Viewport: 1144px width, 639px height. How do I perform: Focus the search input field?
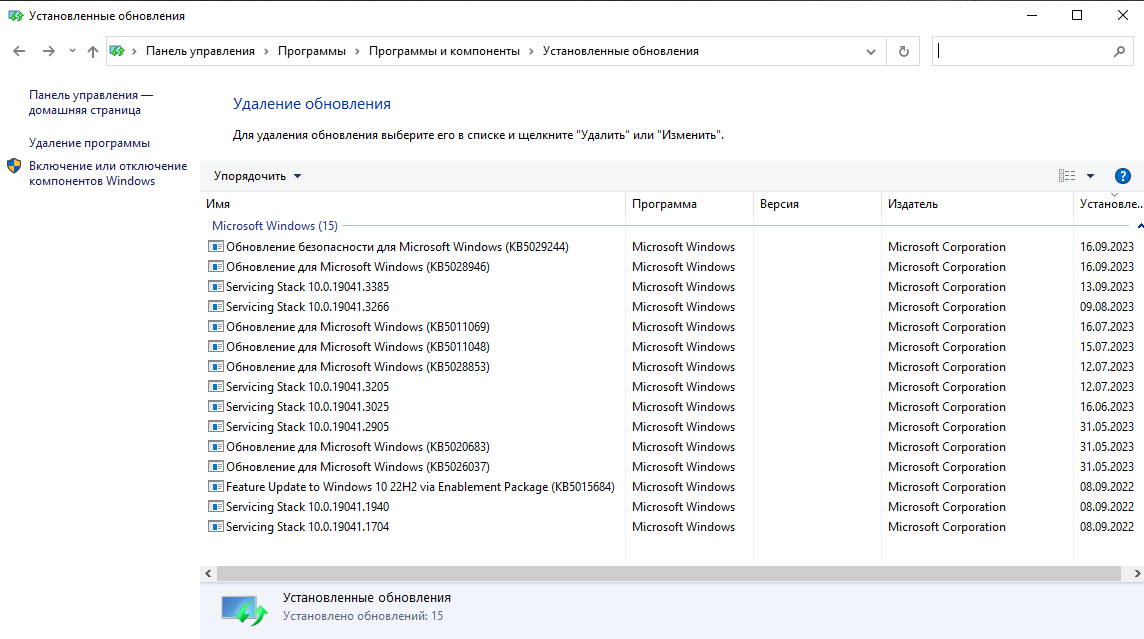click(x=1021, y=51)
